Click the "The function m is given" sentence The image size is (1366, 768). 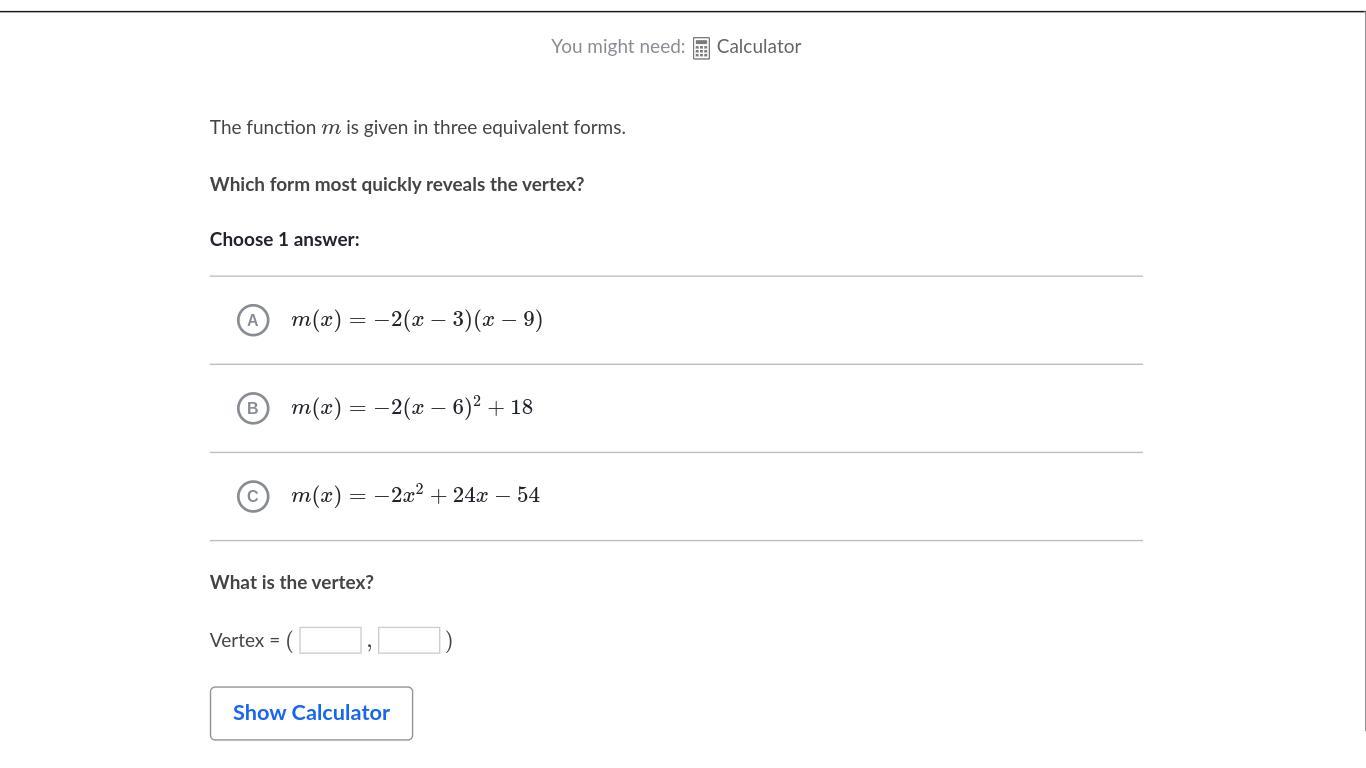(x=417, y=127)
